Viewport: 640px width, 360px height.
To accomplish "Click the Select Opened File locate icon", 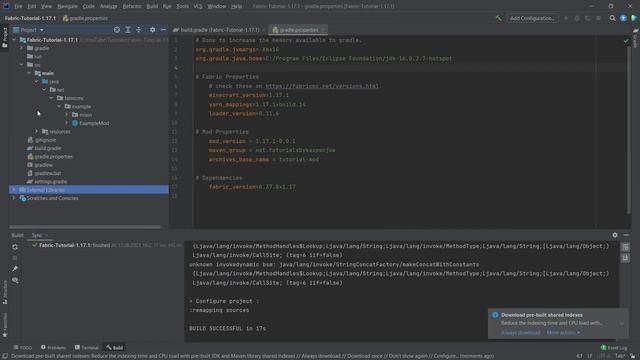I will (117, 30).
